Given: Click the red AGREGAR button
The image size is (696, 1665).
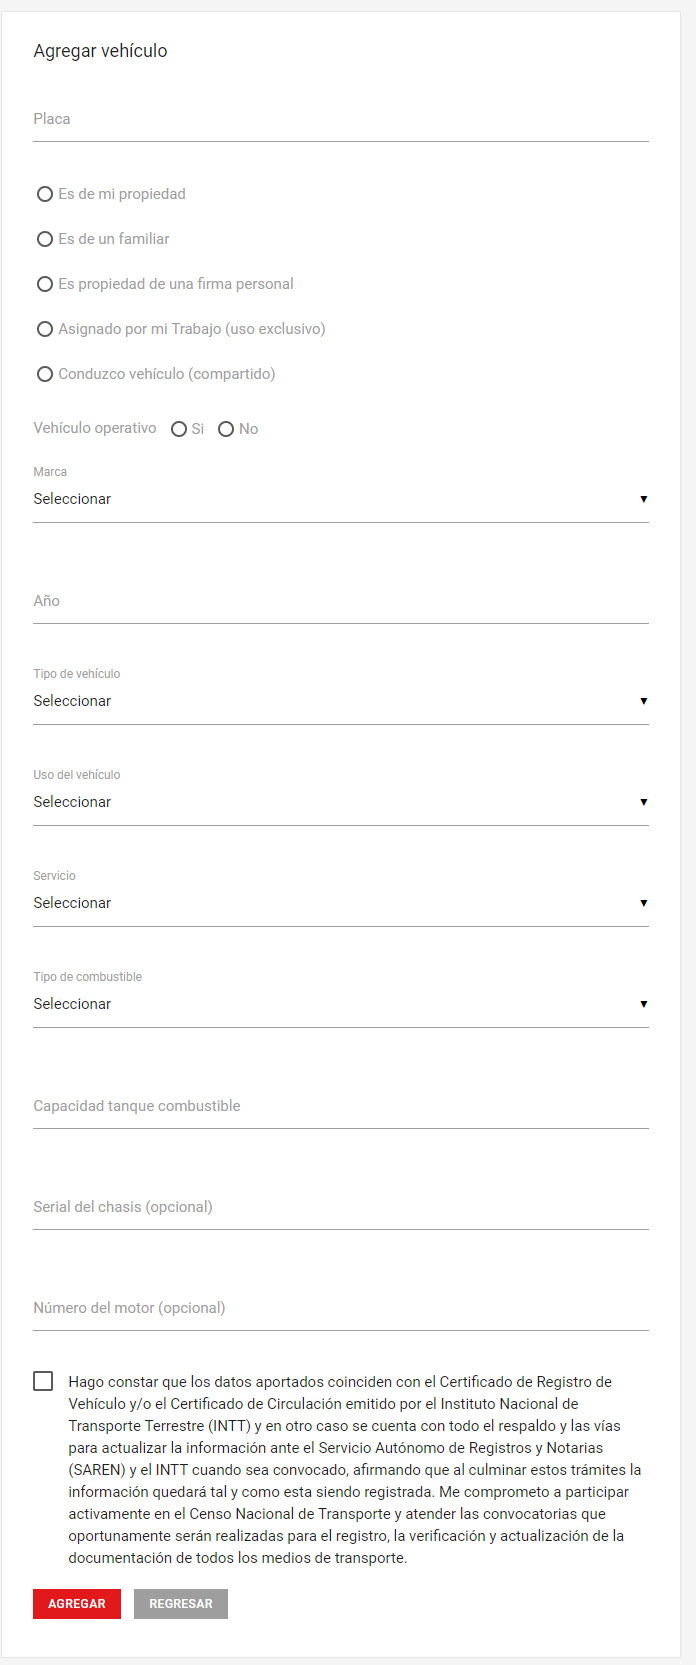Looking at the screenshot, I should pyautogui.click(x=77, y=1604).
